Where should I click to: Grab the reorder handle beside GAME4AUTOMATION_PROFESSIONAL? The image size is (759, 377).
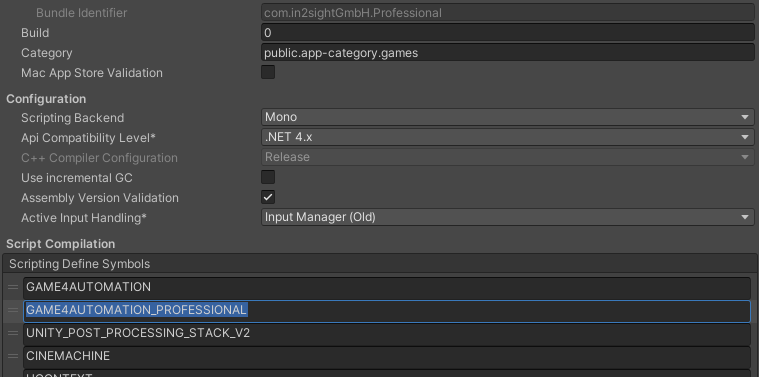pyautogui.click(x=13, y=310)
